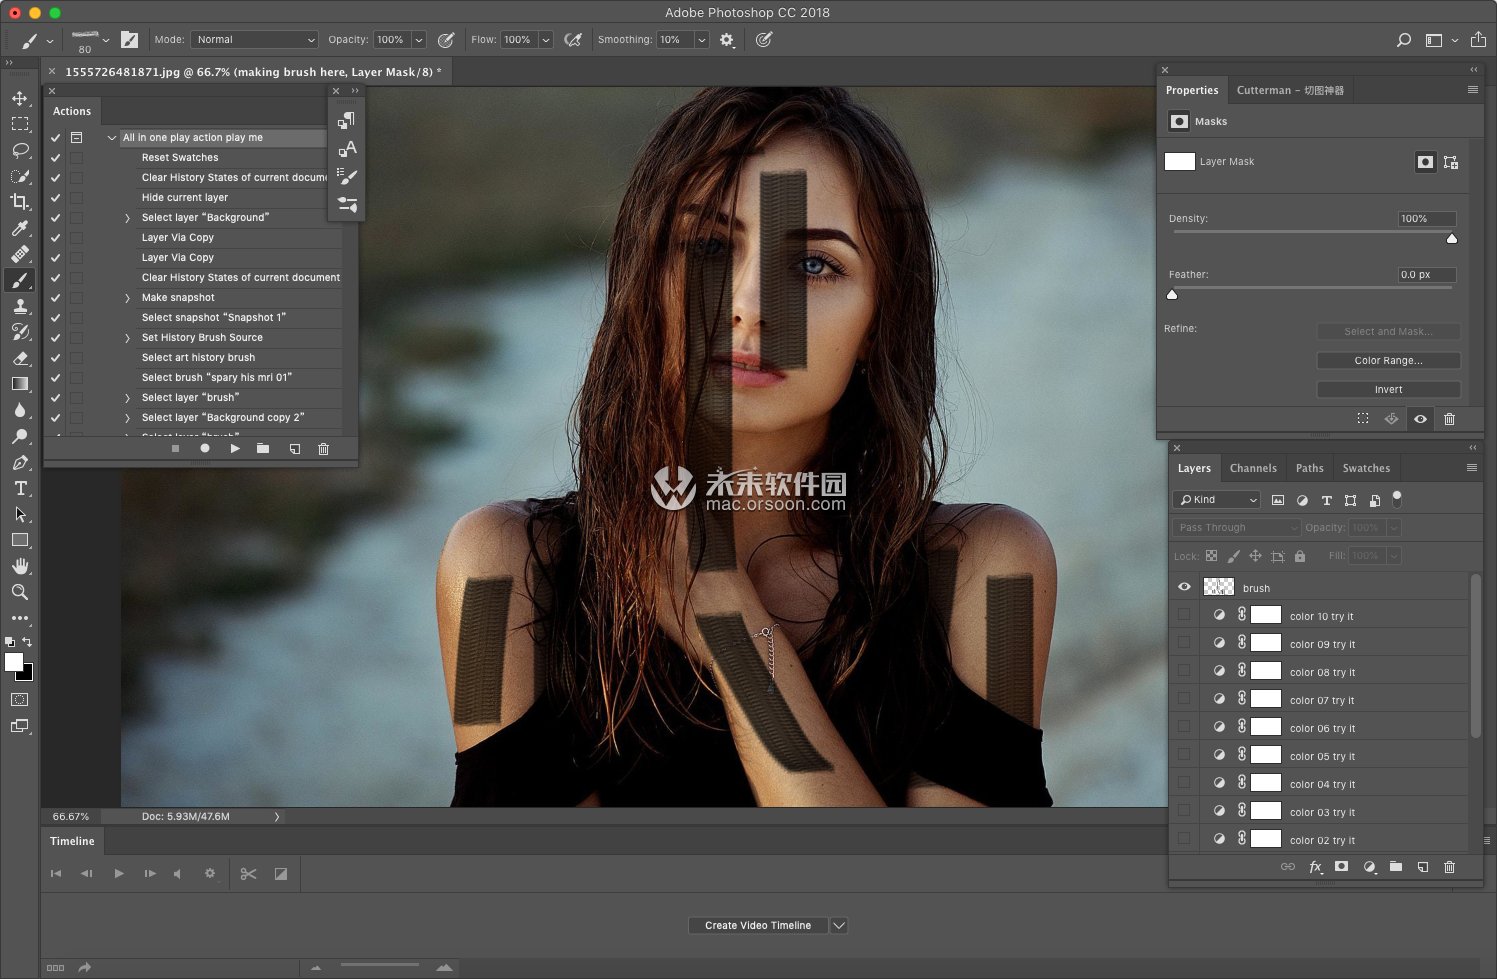The width and height of the screenshot is (1497, 979).
Task: Click the mask Density slider handle
Action: click(x=1451, y=239)
